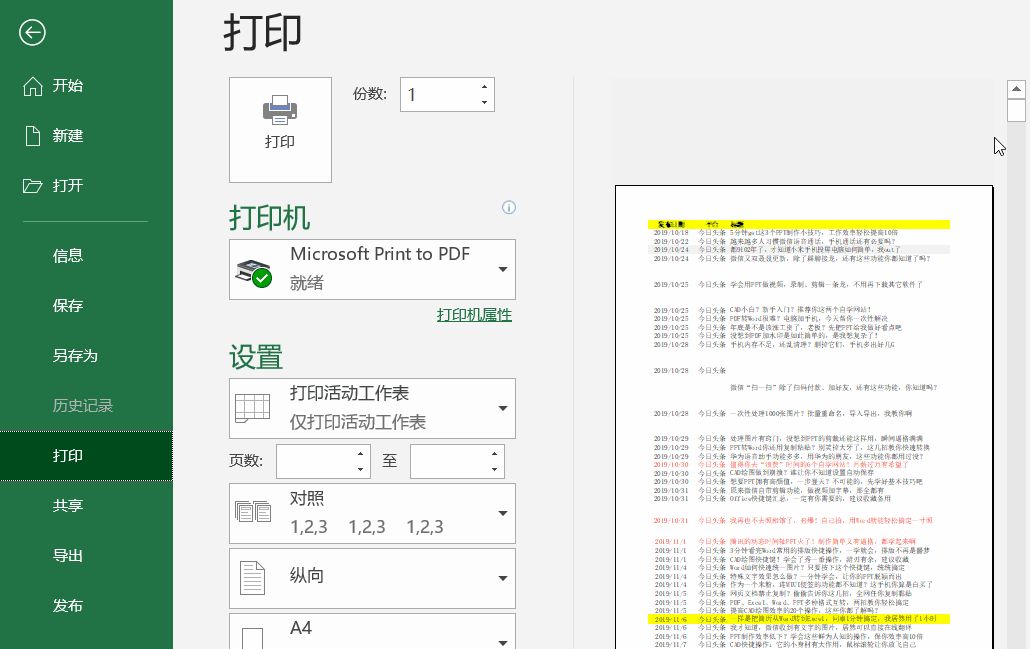Open the 共享 page
Screen dimensions: 1030x649
click(x=67, y=506)
